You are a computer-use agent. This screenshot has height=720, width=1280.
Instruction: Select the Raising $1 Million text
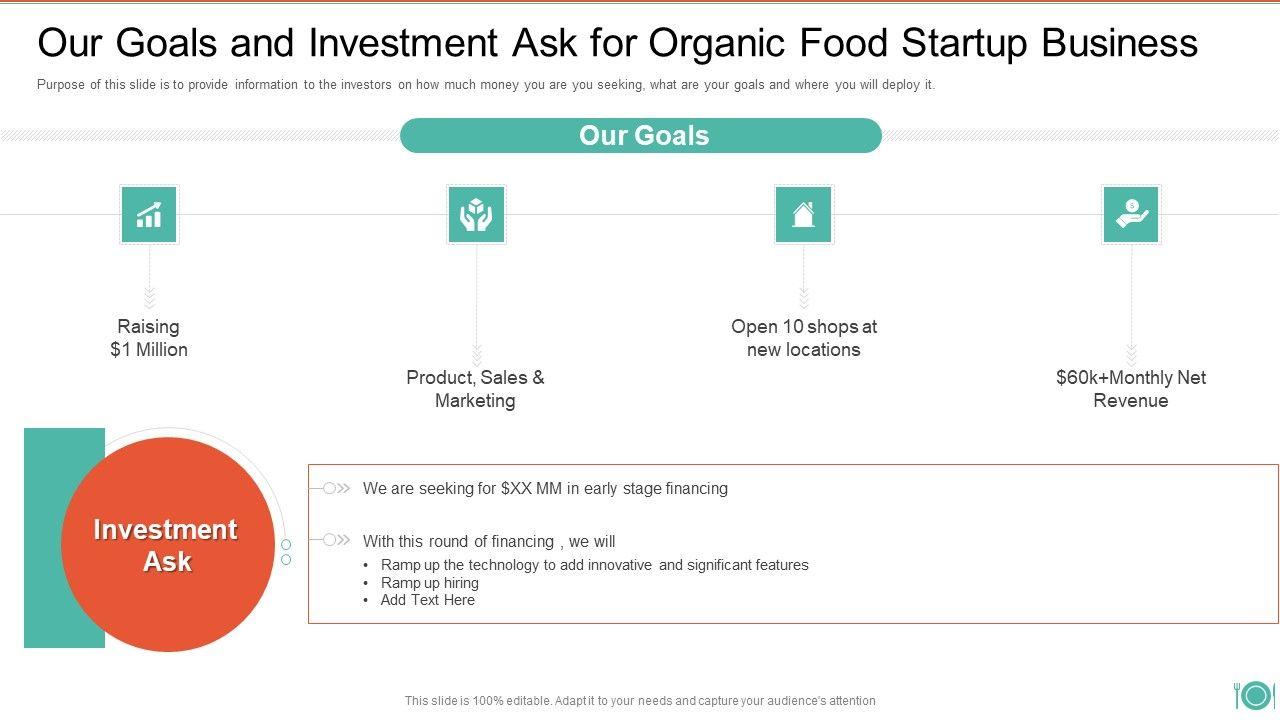pos(149,338)
